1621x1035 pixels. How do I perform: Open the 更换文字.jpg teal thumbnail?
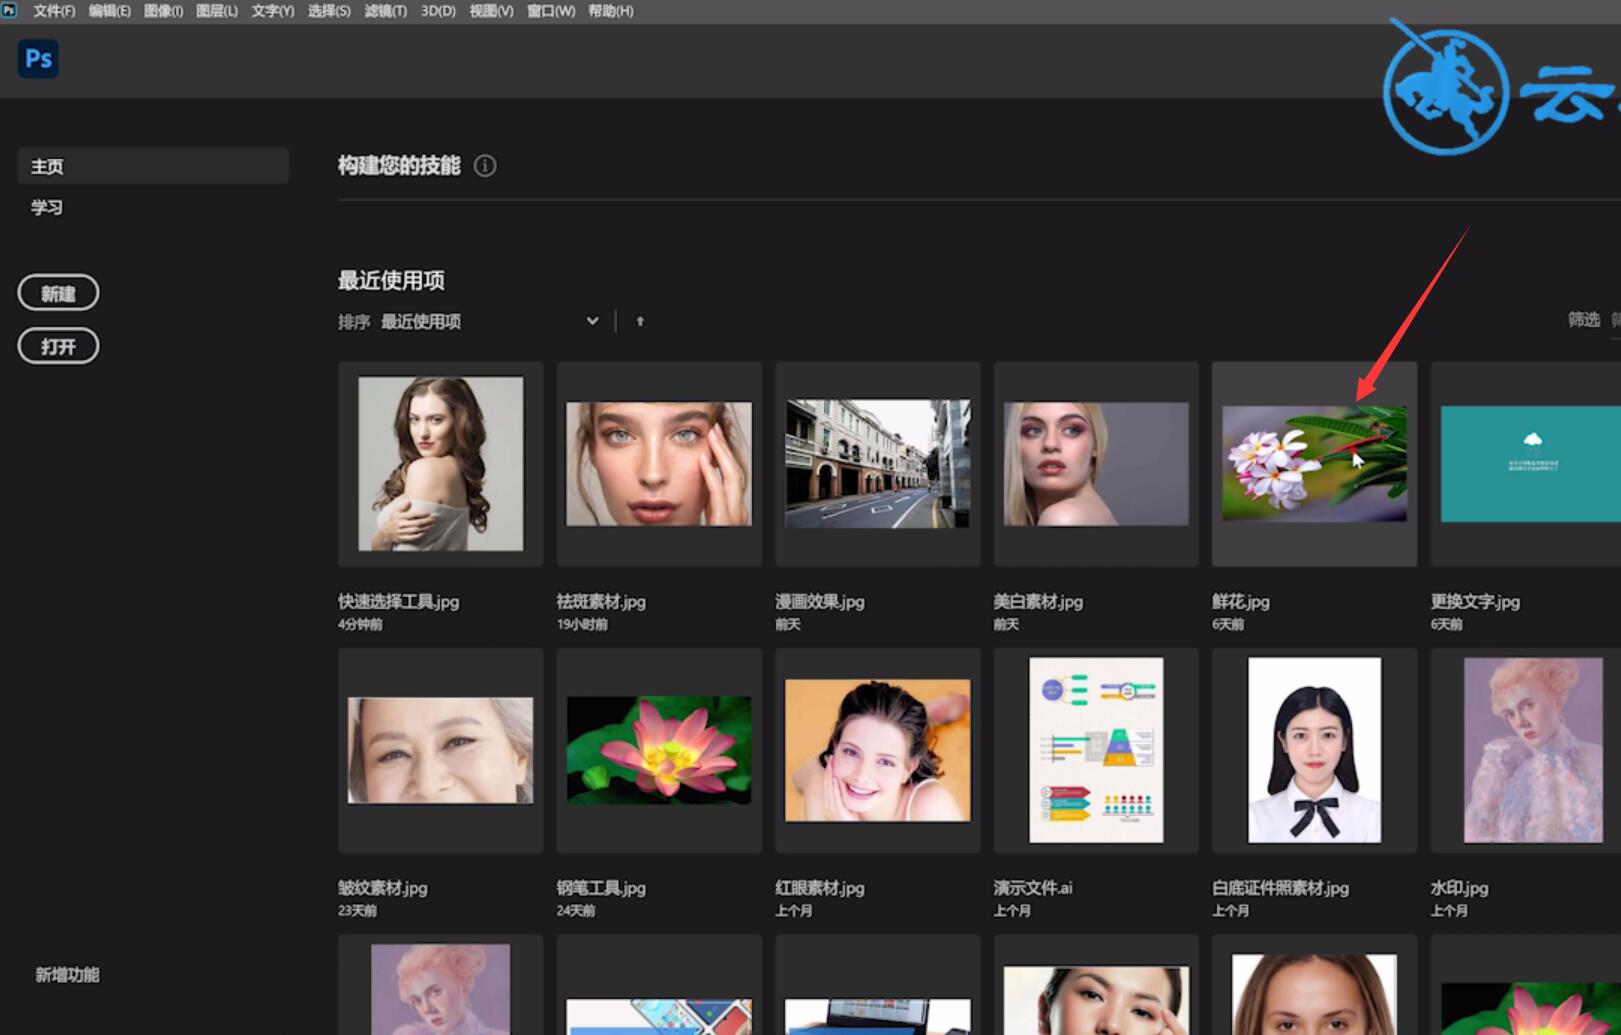pos(1526,464)
